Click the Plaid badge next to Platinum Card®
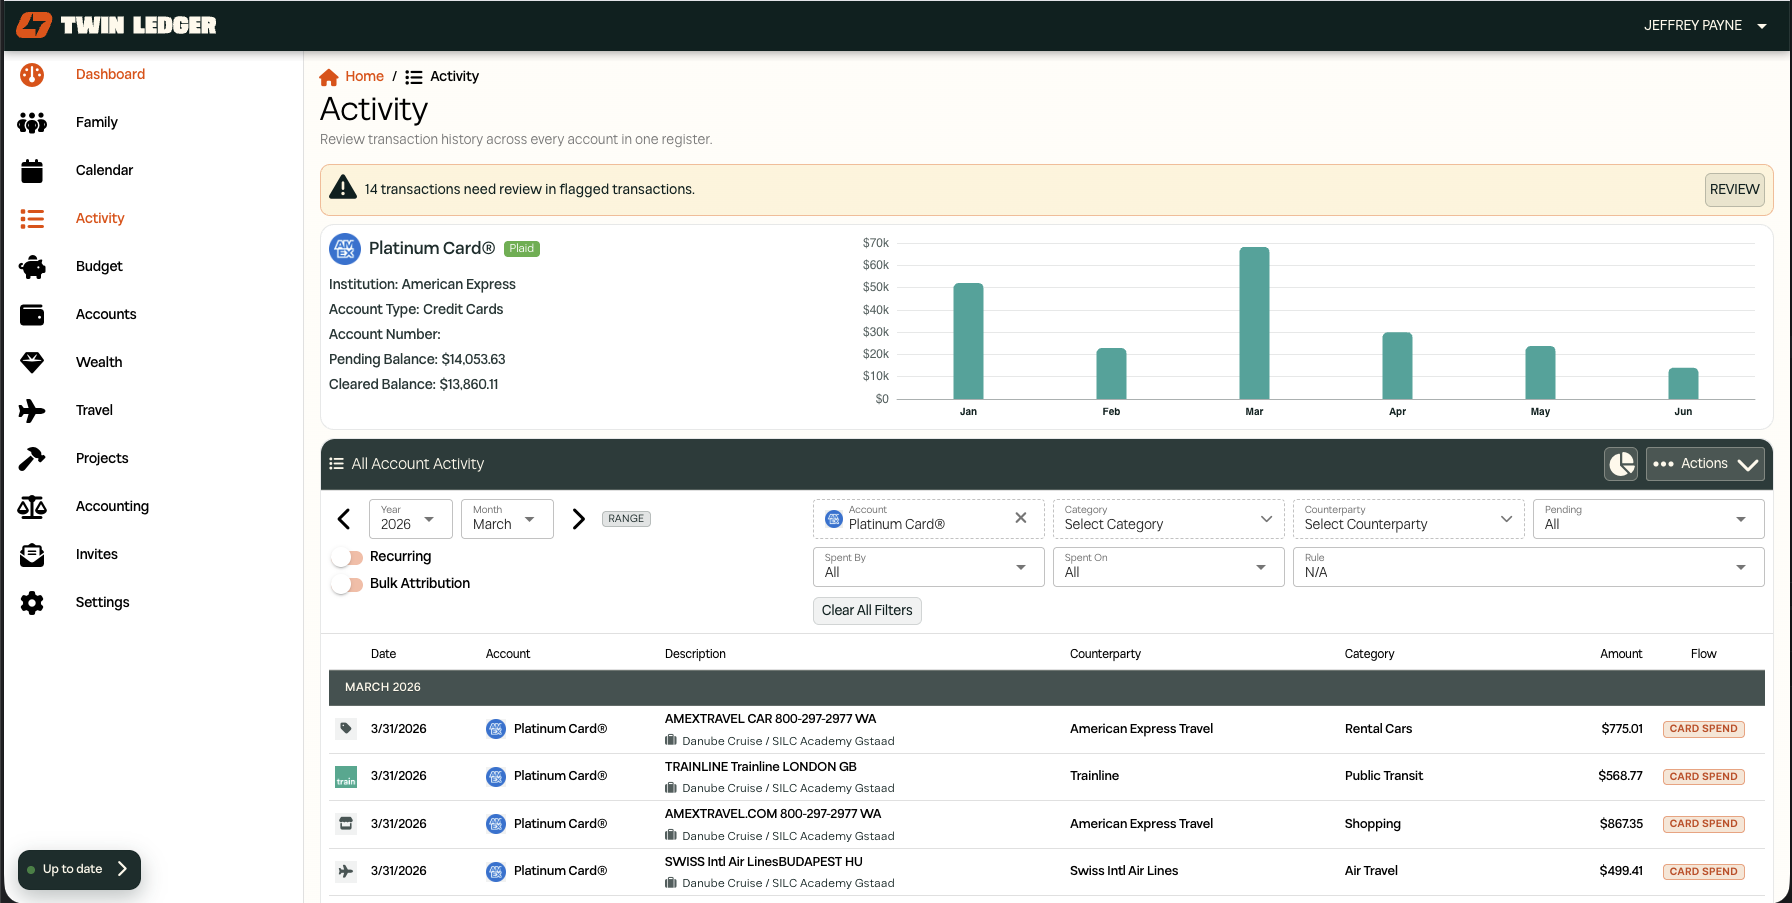 point(522,248)
